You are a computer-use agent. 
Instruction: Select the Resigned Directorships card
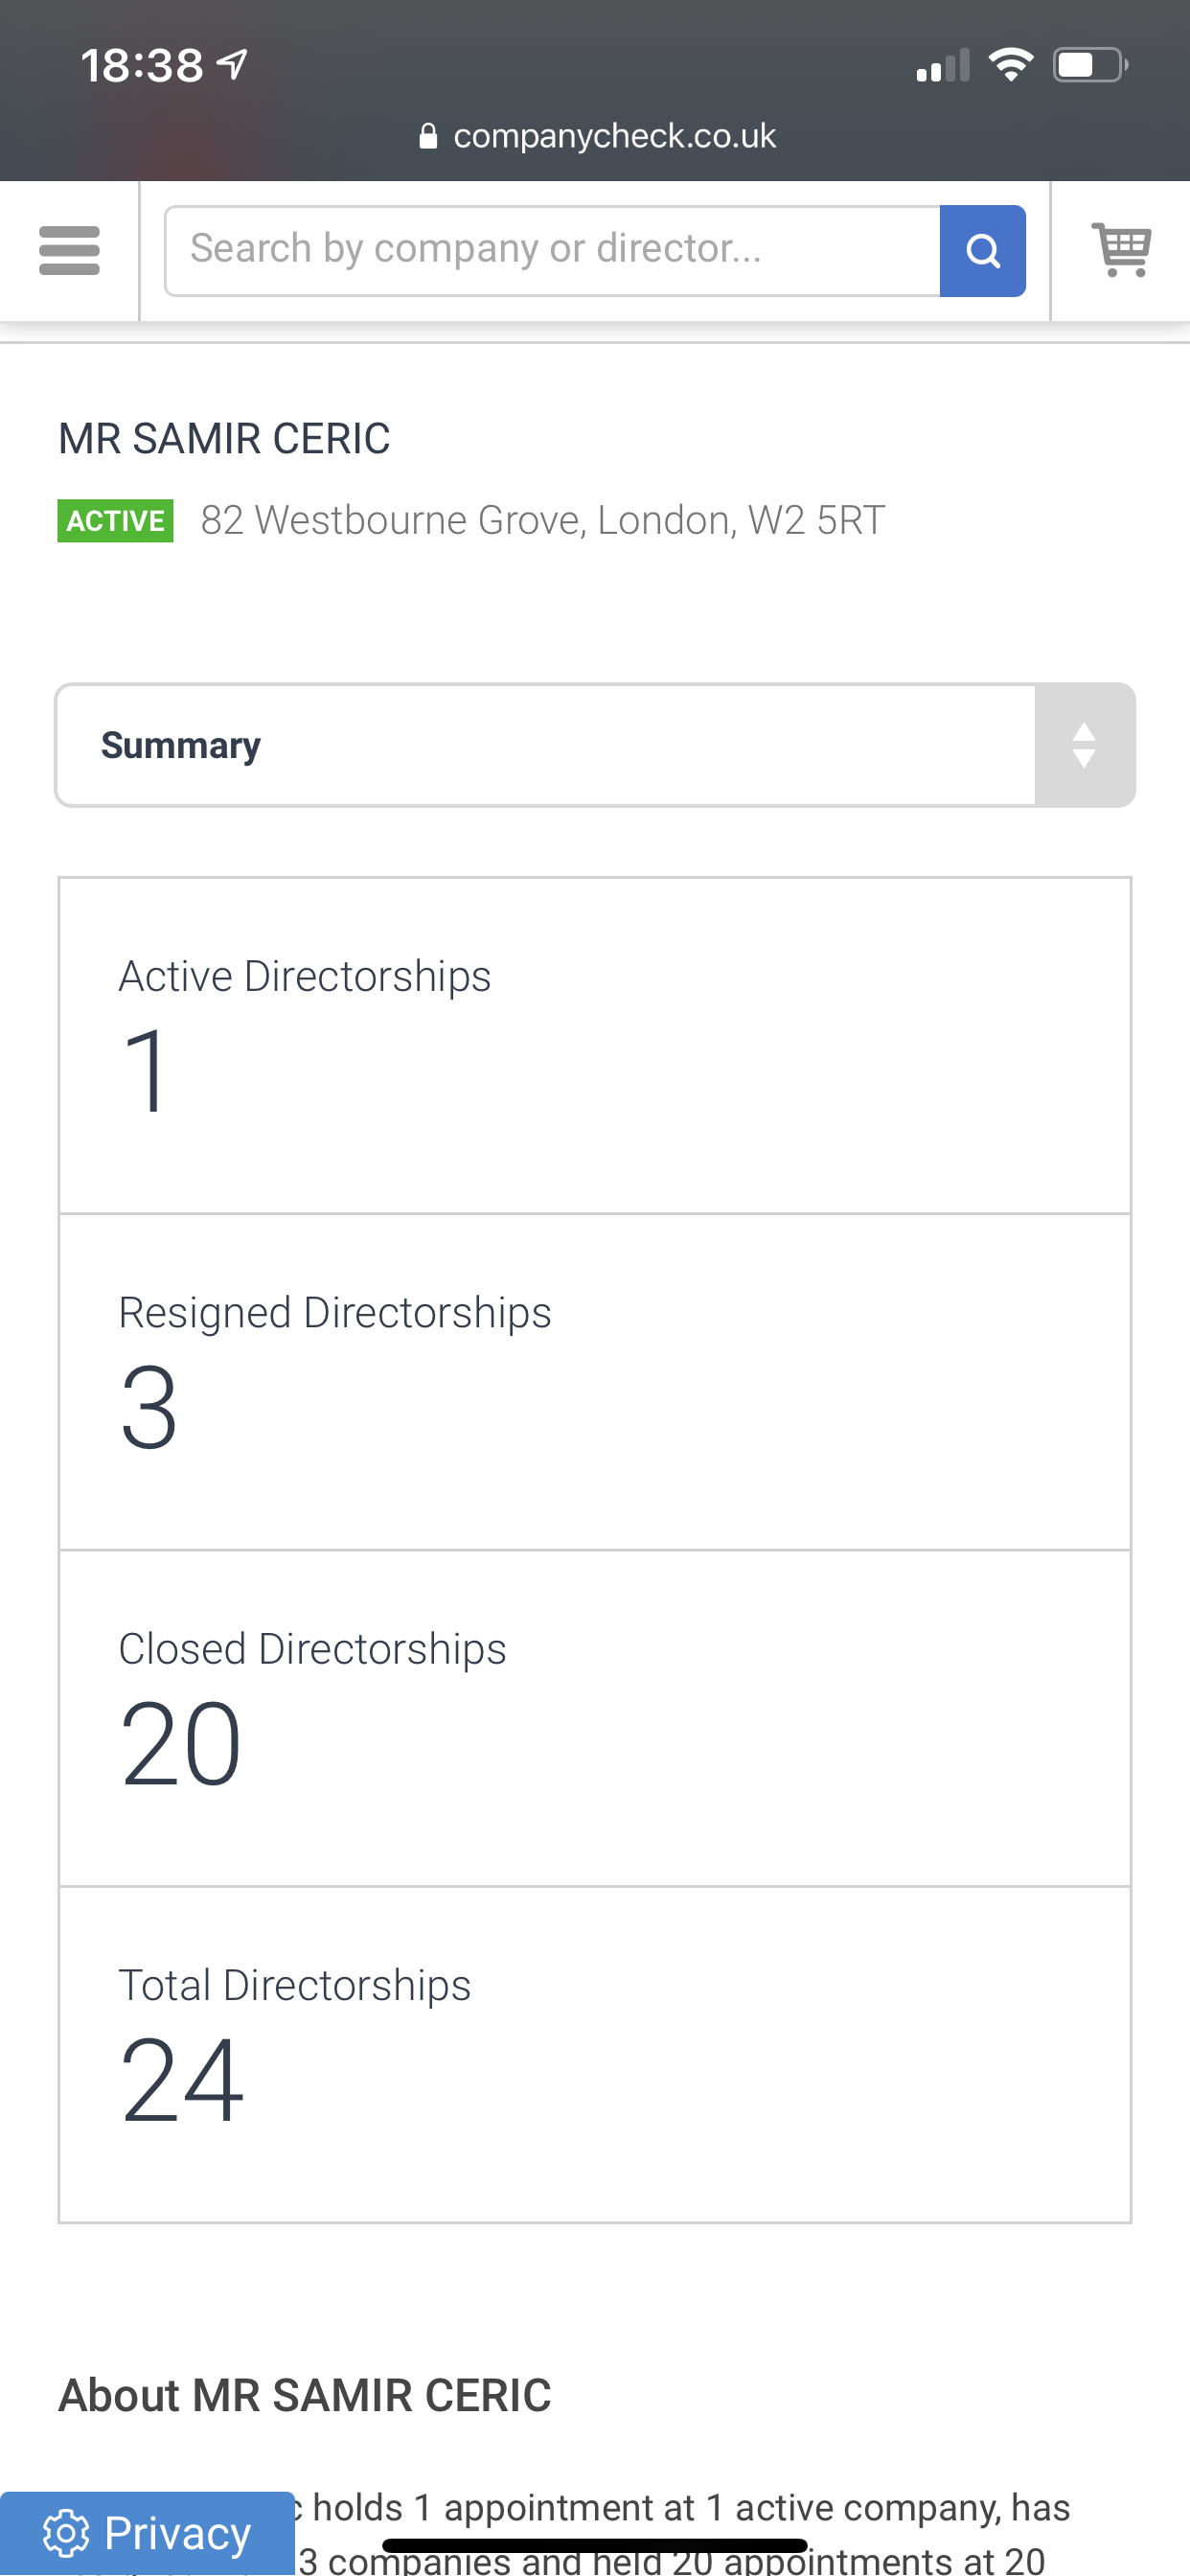(595, 1383)
